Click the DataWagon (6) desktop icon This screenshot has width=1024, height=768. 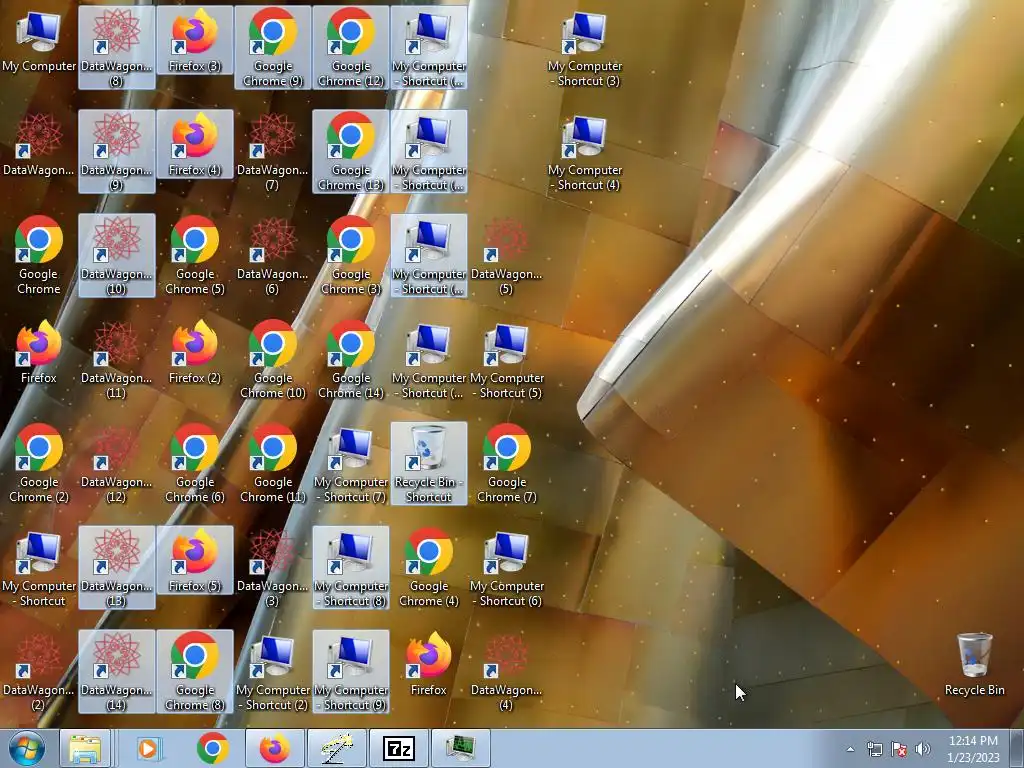tap(272, 255)
